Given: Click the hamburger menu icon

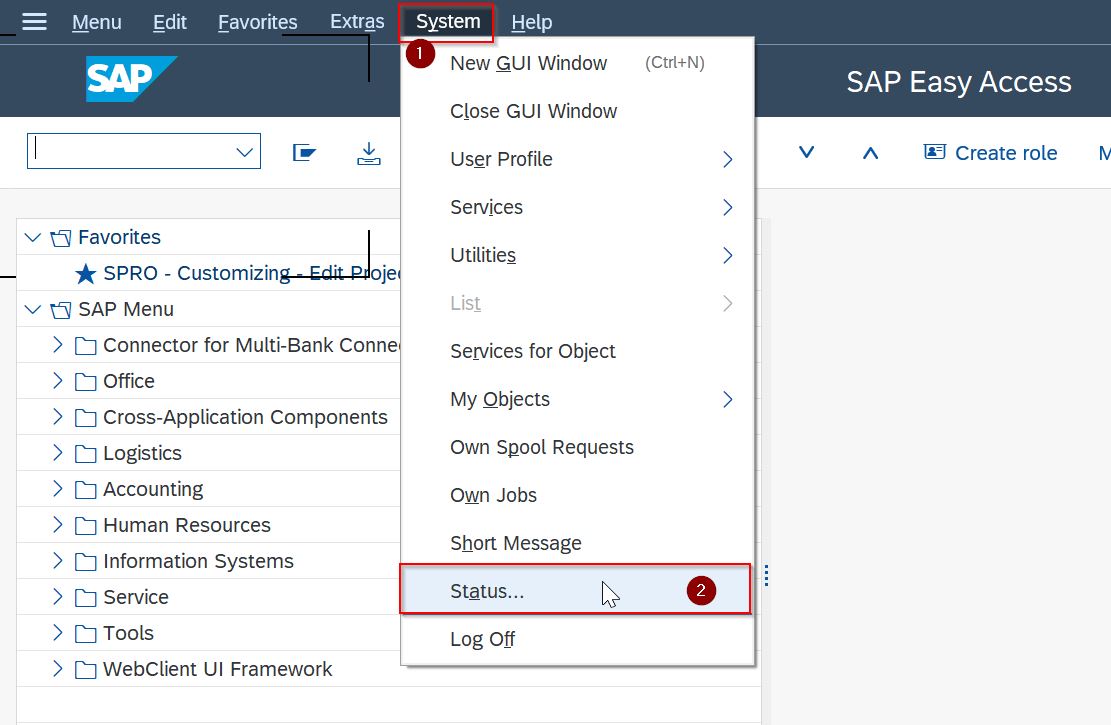Looking at the screenshot, I should [34, 21].
